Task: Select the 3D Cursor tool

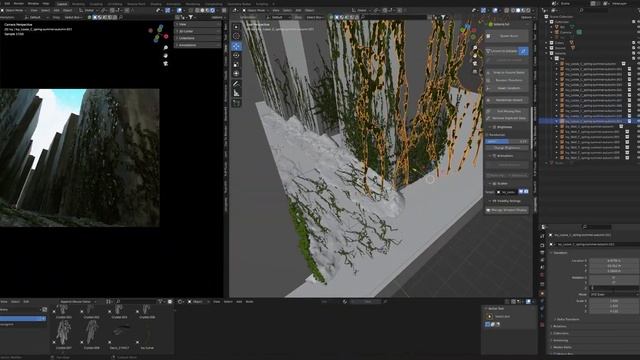Action: [x=236, y=36]
